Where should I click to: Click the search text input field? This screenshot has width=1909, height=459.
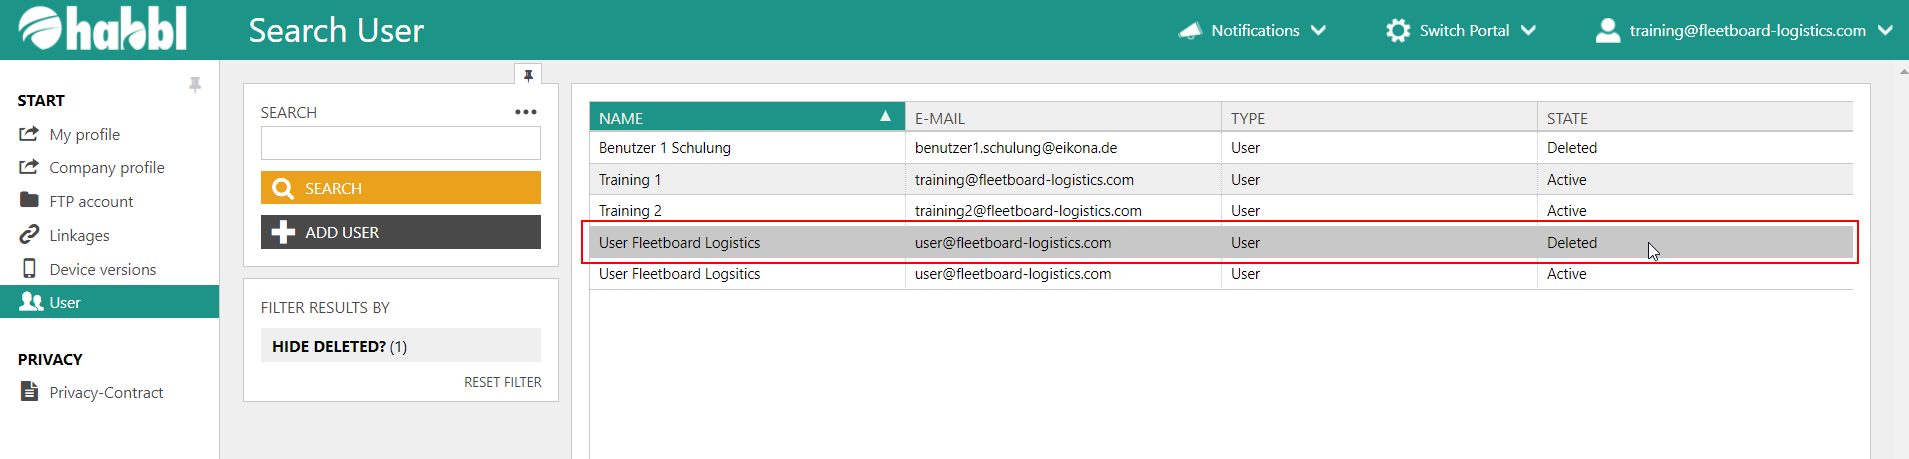(400, 143)
